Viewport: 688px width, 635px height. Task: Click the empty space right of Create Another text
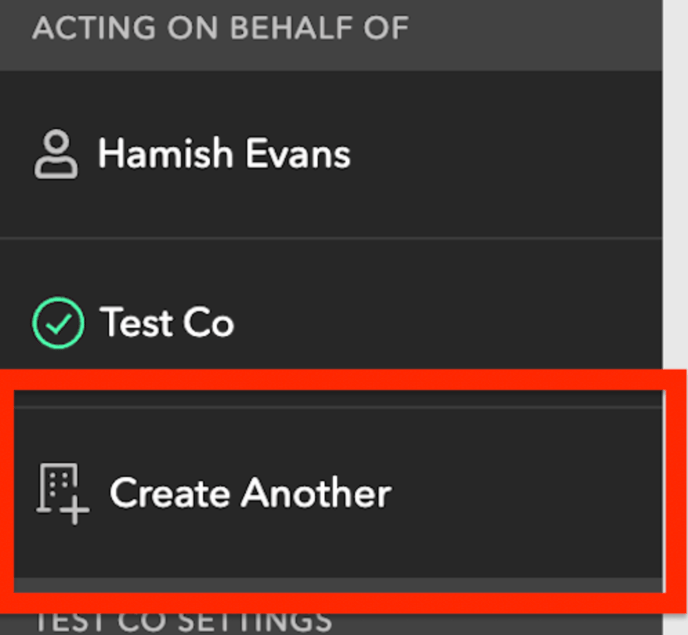[527, 493]
